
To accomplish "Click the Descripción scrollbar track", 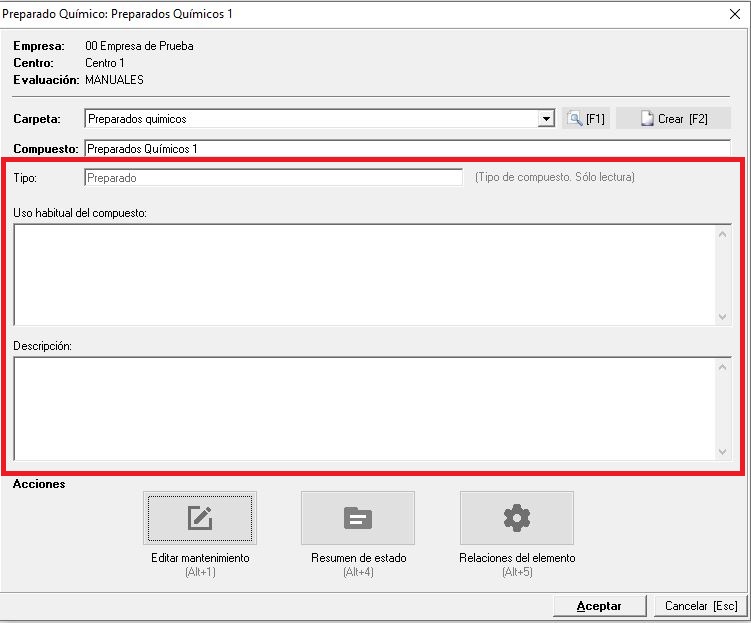I will [x=723, y=410].
